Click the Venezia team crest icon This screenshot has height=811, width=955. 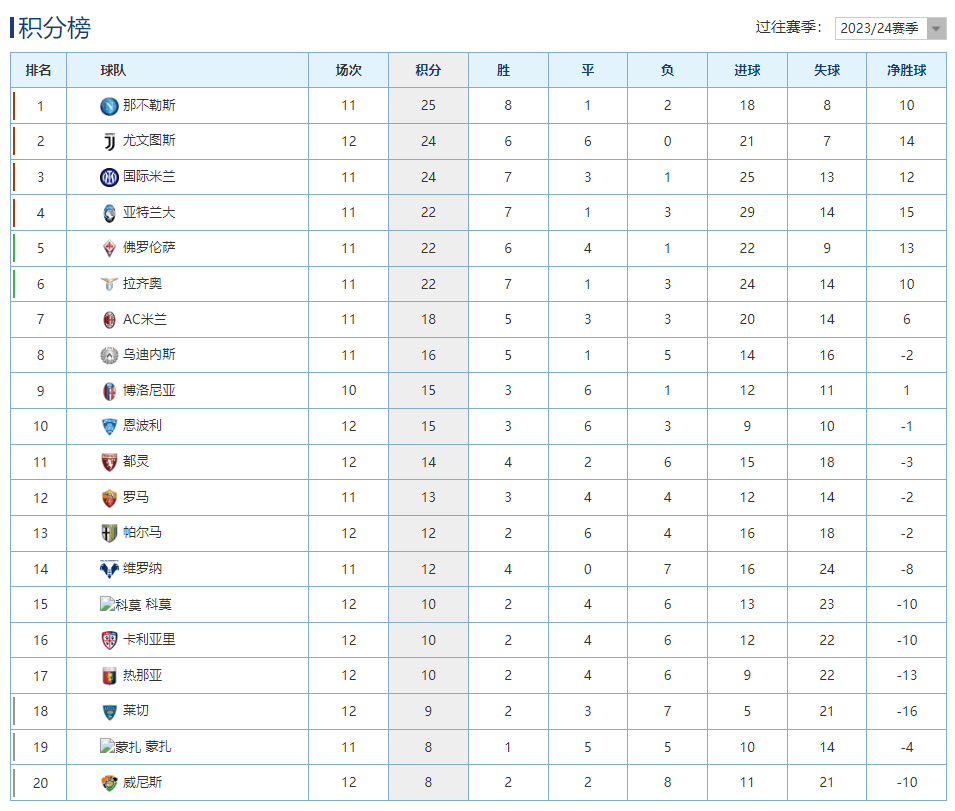(109, 782)
